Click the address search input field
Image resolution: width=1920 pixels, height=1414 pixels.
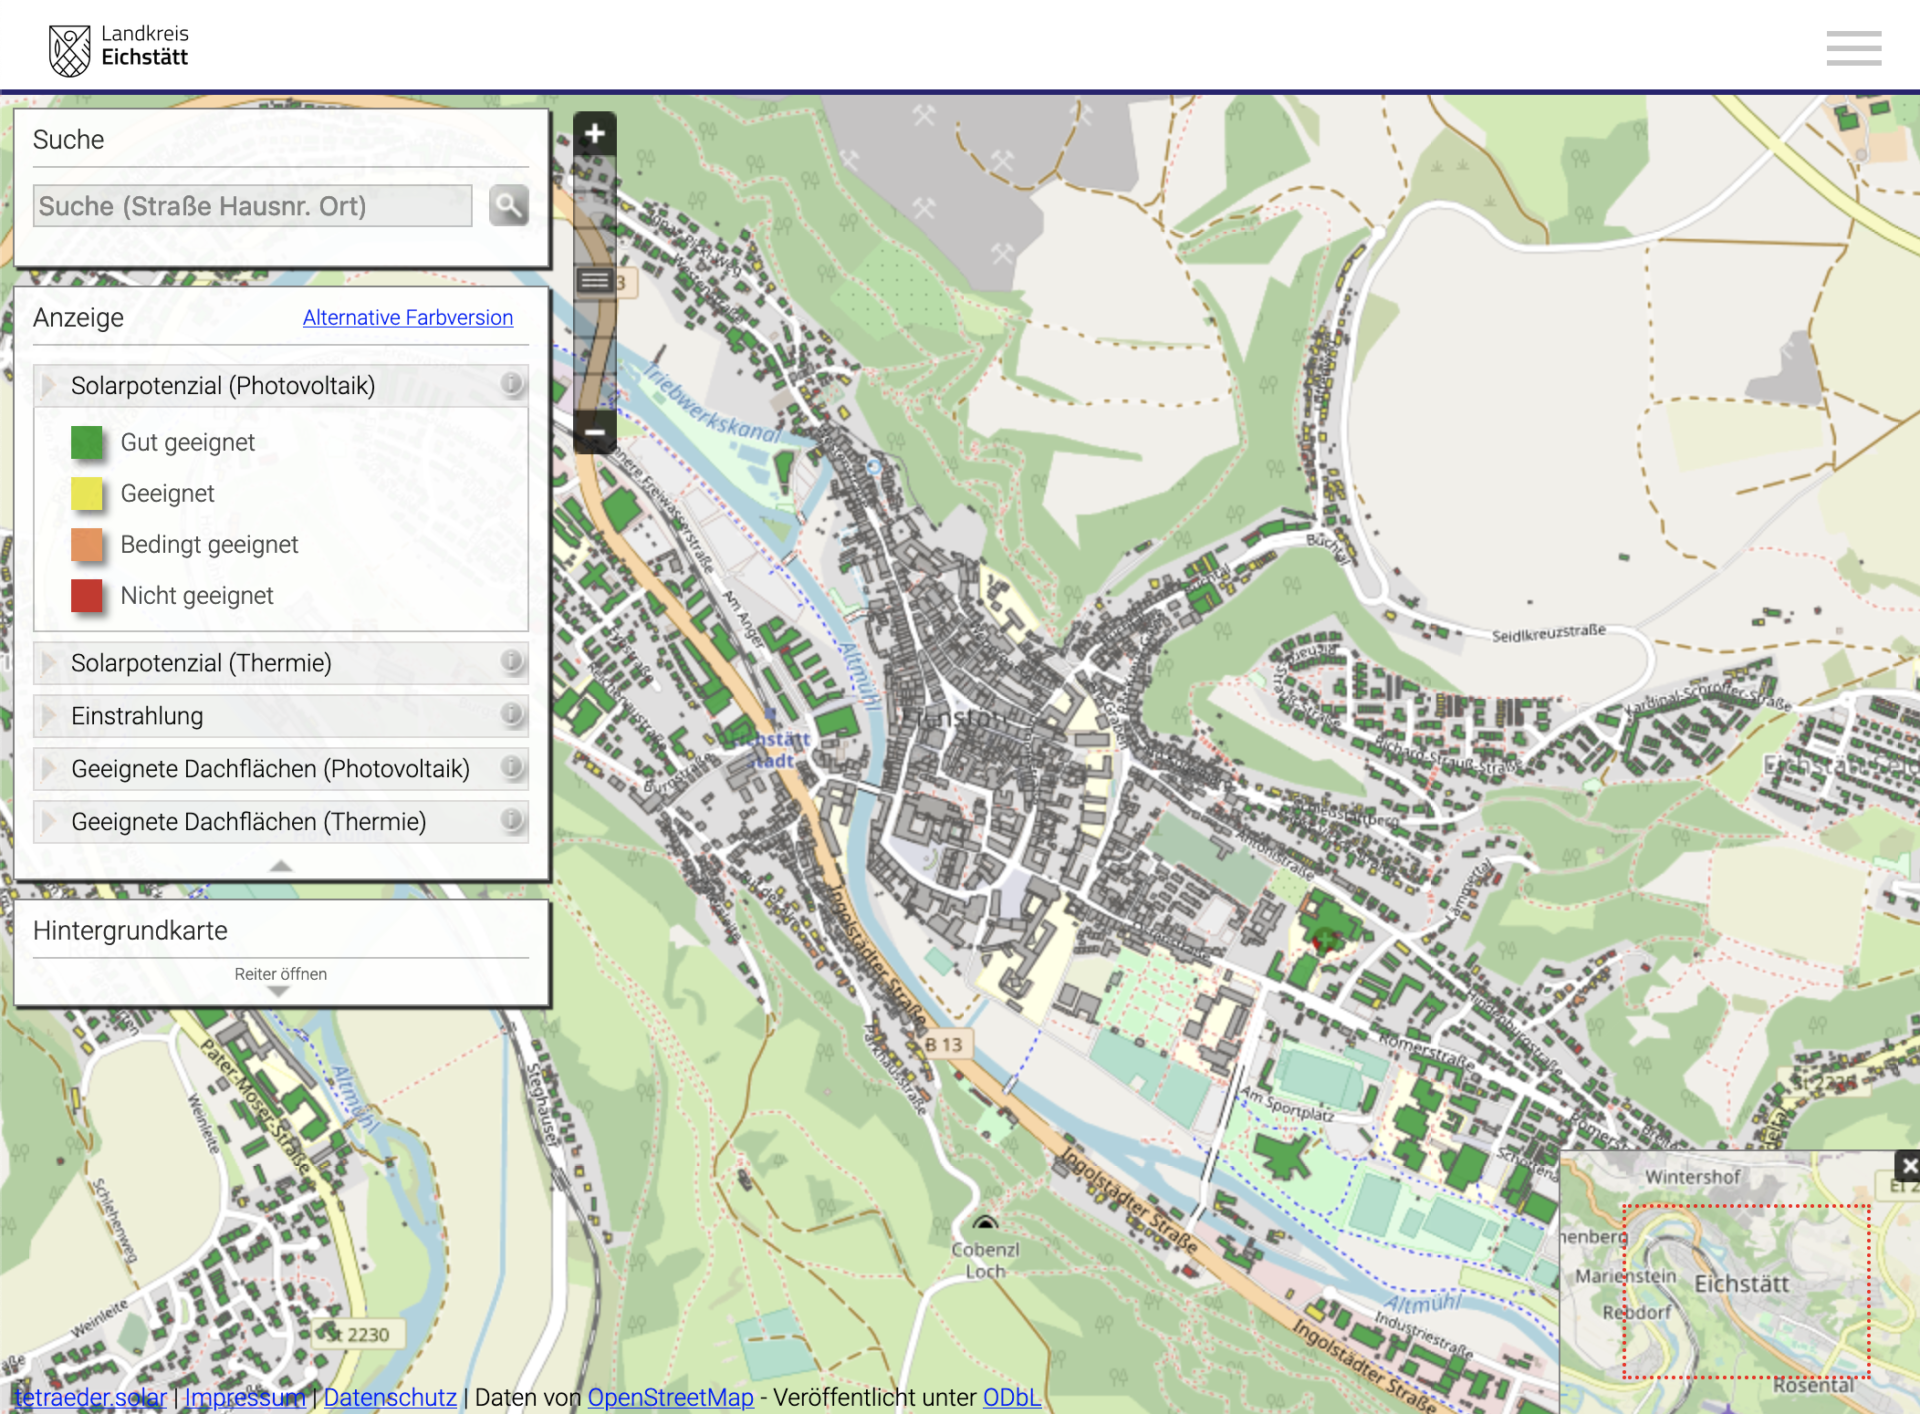(x=252, y=206)
